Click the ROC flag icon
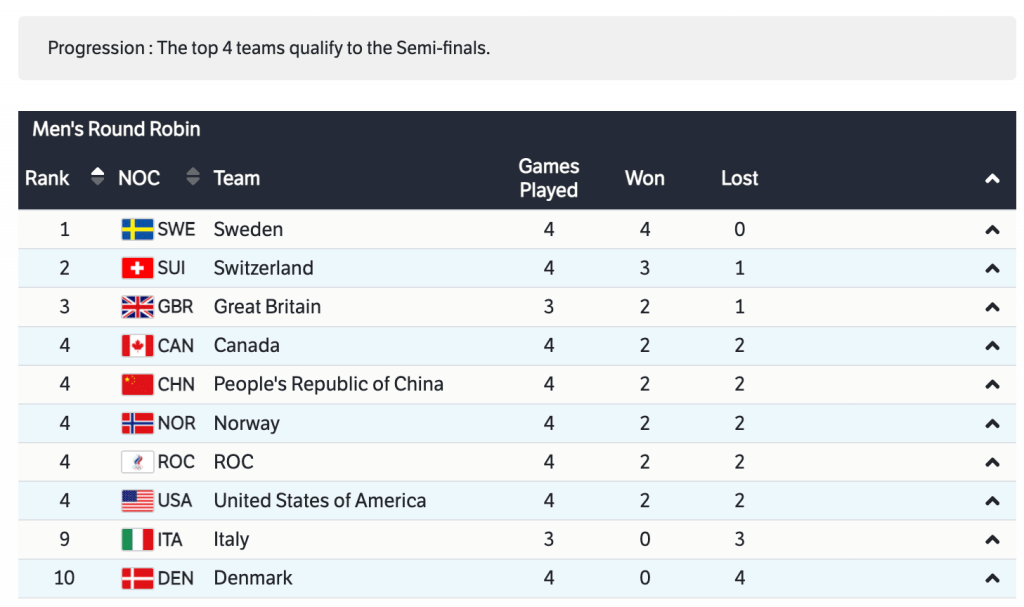This screenshot has width=1024, height=607. [137, 462]
